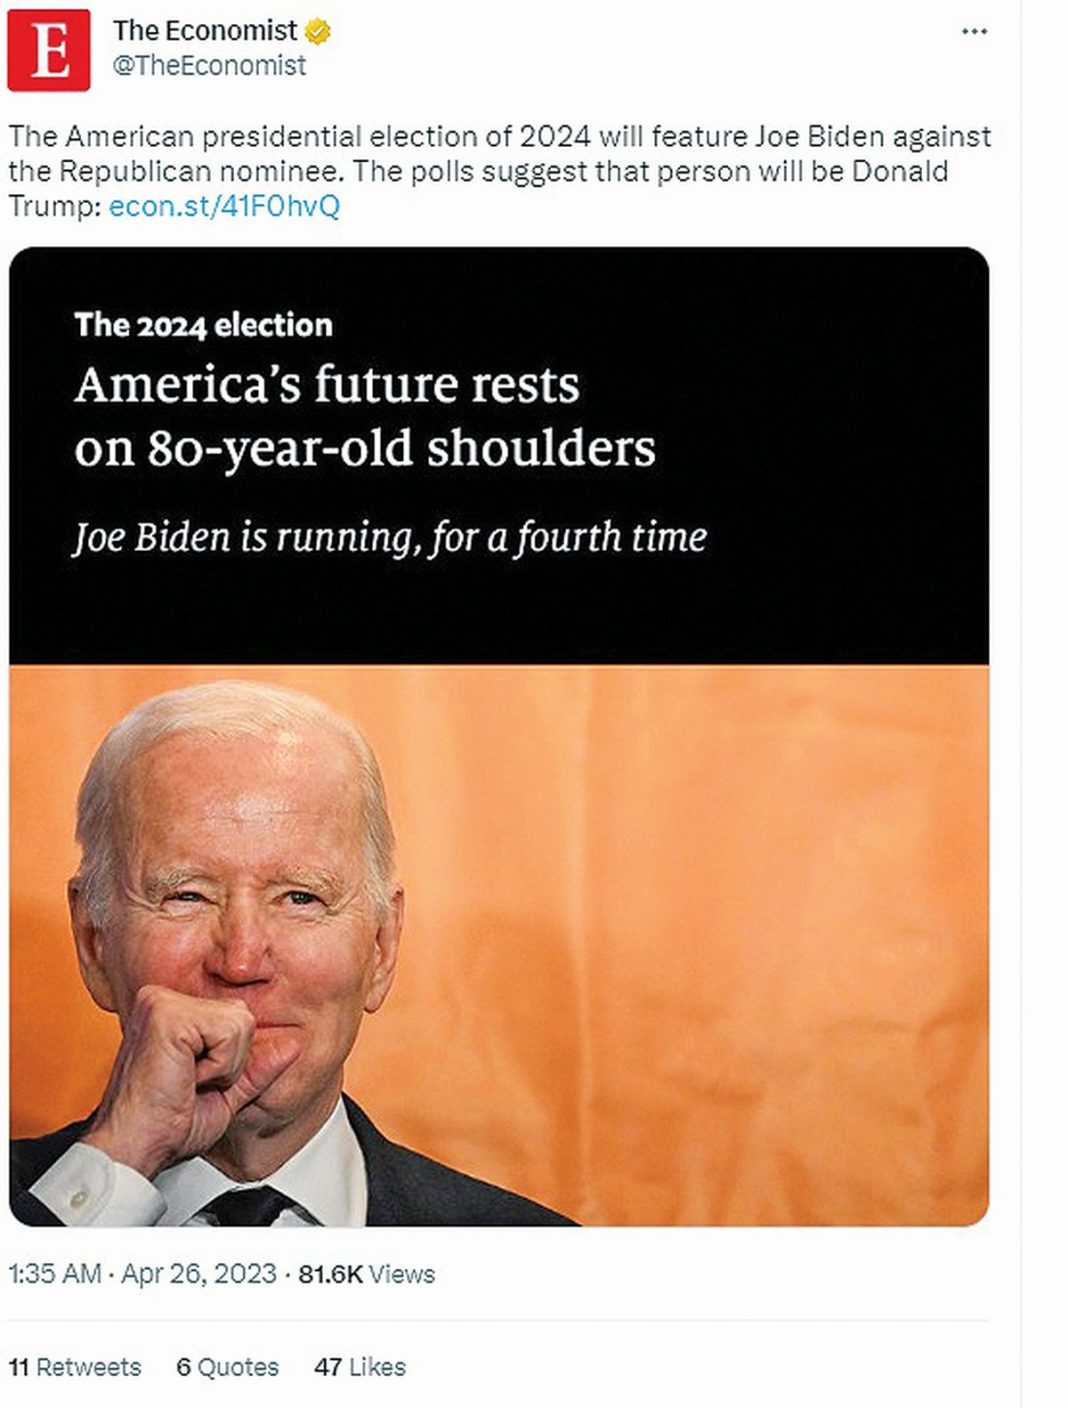This screenshot has width=1068, height=1408.
Task: Click The Economist red logo avatar
Action: coord(48,50)
